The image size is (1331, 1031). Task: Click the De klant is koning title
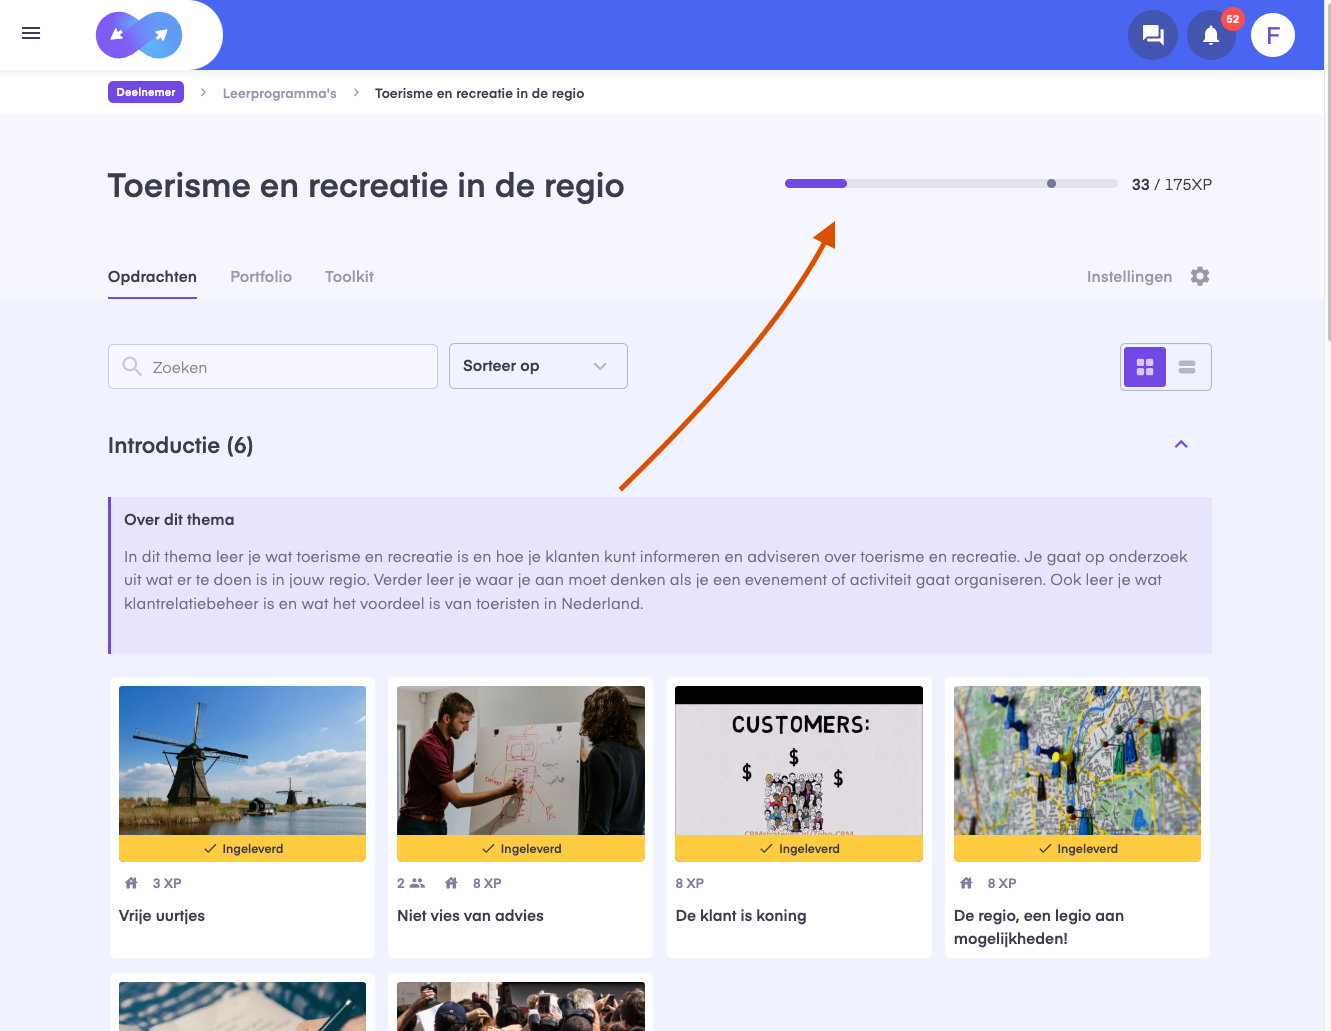point(741,916)
